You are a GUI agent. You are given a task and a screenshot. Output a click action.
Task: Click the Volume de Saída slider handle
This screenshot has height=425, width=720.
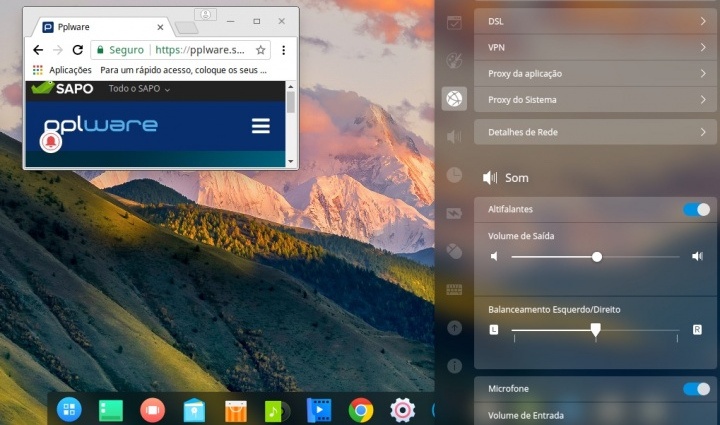597,257
